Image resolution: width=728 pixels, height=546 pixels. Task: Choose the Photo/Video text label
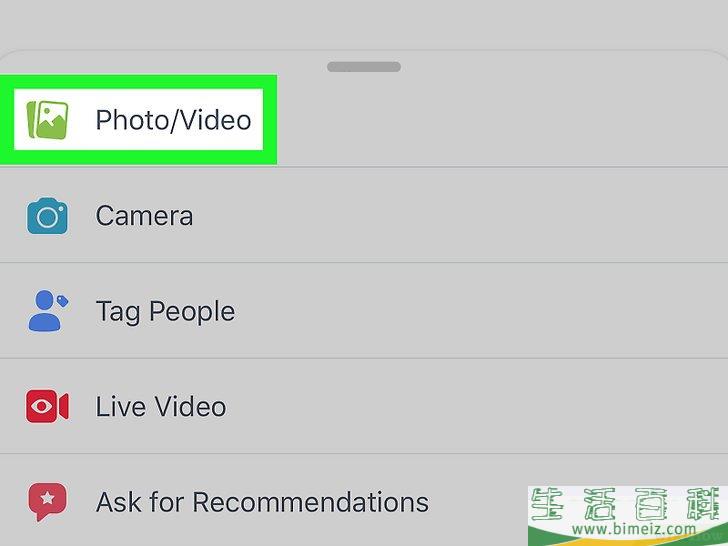[x=173, y=120]
